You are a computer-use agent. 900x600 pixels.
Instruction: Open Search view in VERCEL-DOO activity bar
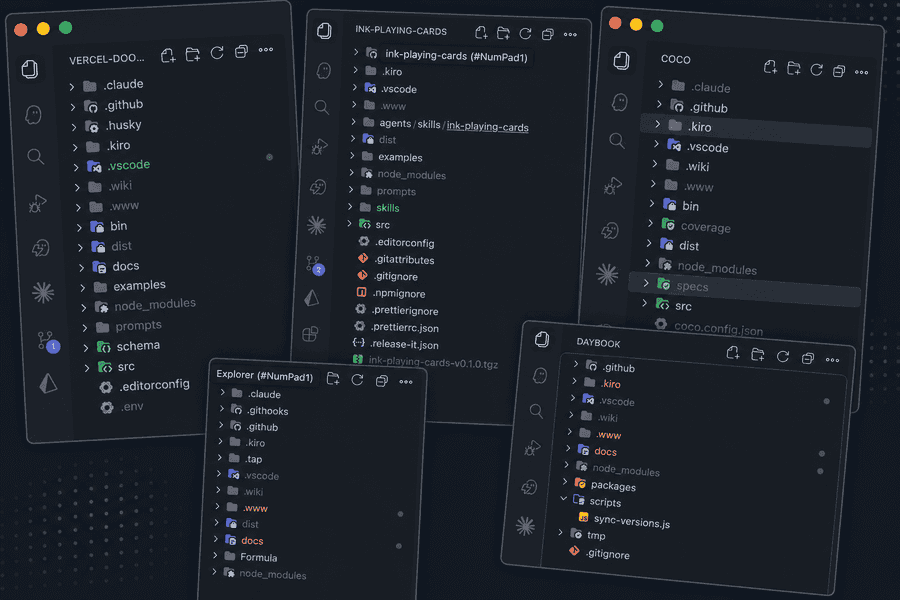[36, 156]
